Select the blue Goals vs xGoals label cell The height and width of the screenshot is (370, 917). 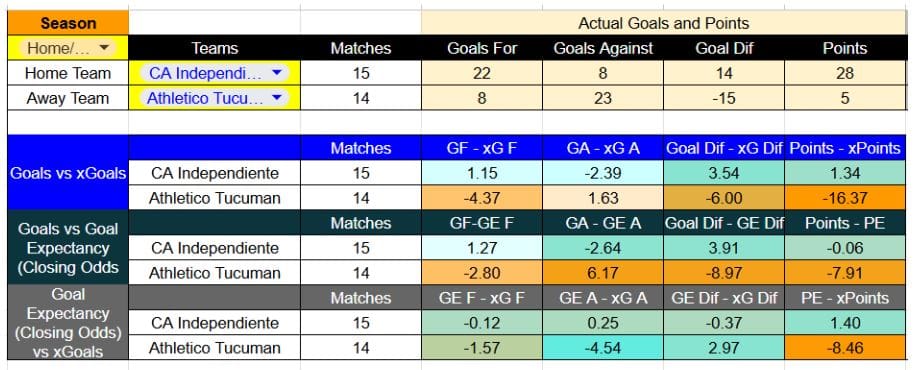pyautogui.click(x=68, y=172)
